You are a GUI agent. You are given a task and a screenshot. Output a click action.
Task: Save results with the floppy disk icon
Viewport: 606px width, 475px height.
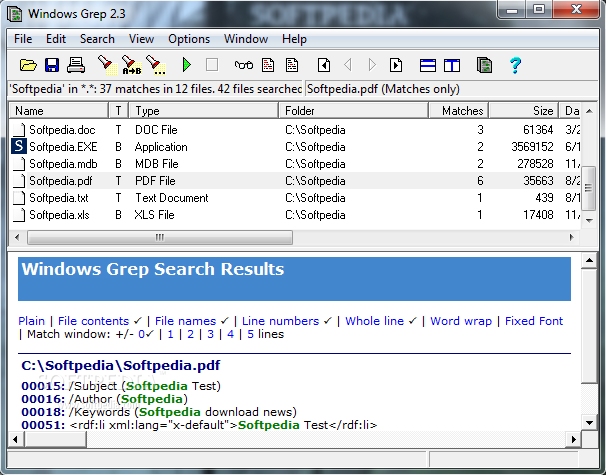pyautogui.click(x=52, y=65)
